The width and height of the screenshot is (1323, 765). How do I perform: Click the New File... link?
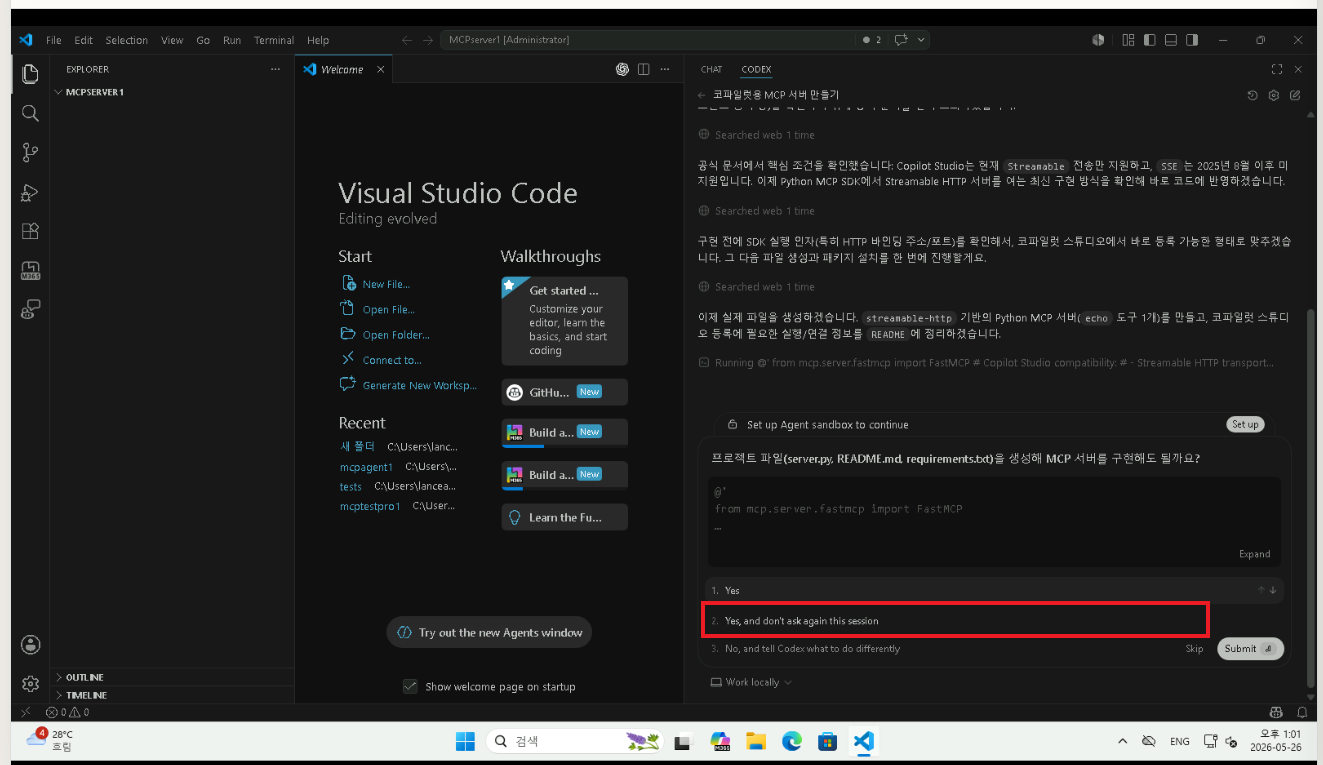[x=386, y=284]
